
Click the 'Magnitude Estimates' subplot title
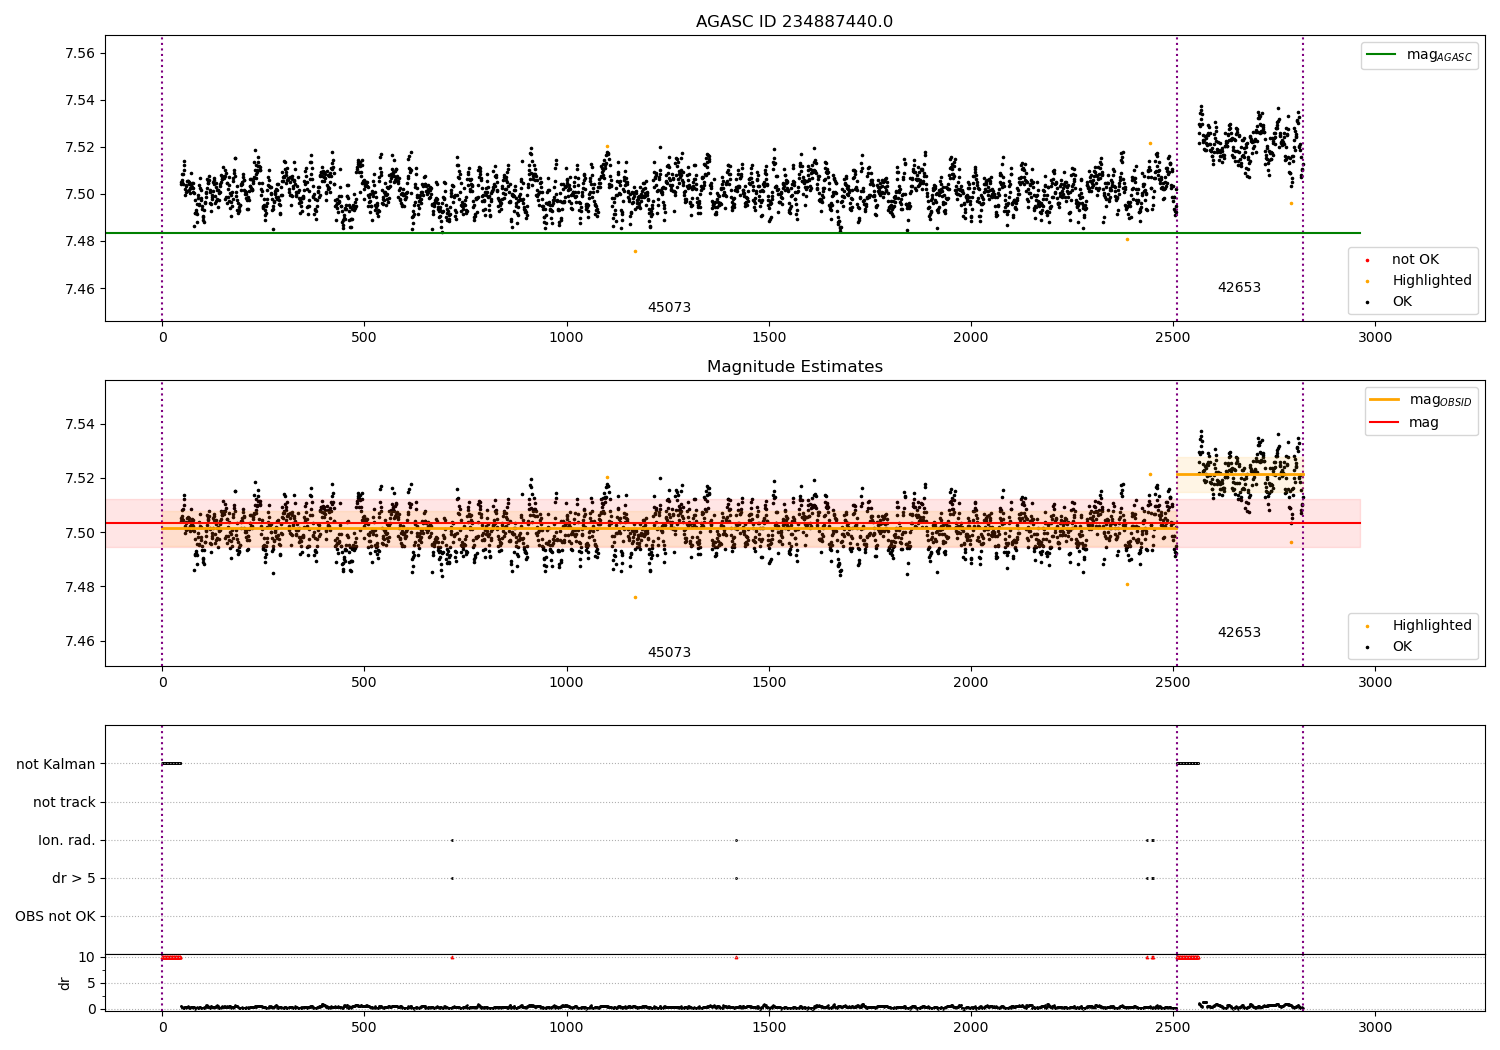(x=794, y=367)
